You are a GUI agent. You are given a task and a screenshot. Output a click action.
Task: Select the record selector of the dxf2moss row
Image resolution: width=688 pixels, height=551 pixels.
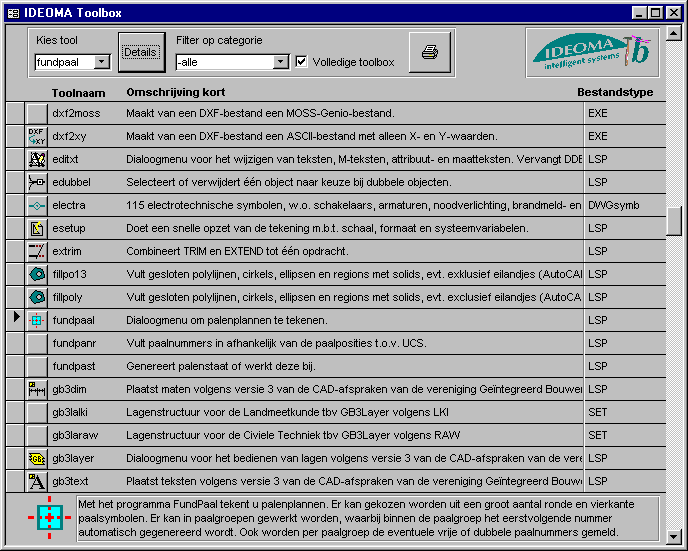coord(15,113)
